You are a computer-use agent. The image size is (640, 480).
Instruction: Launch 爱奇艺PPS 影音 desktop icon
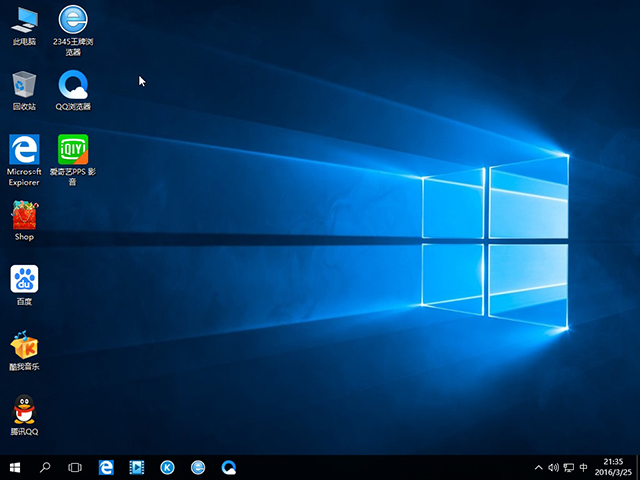(73, 151)
